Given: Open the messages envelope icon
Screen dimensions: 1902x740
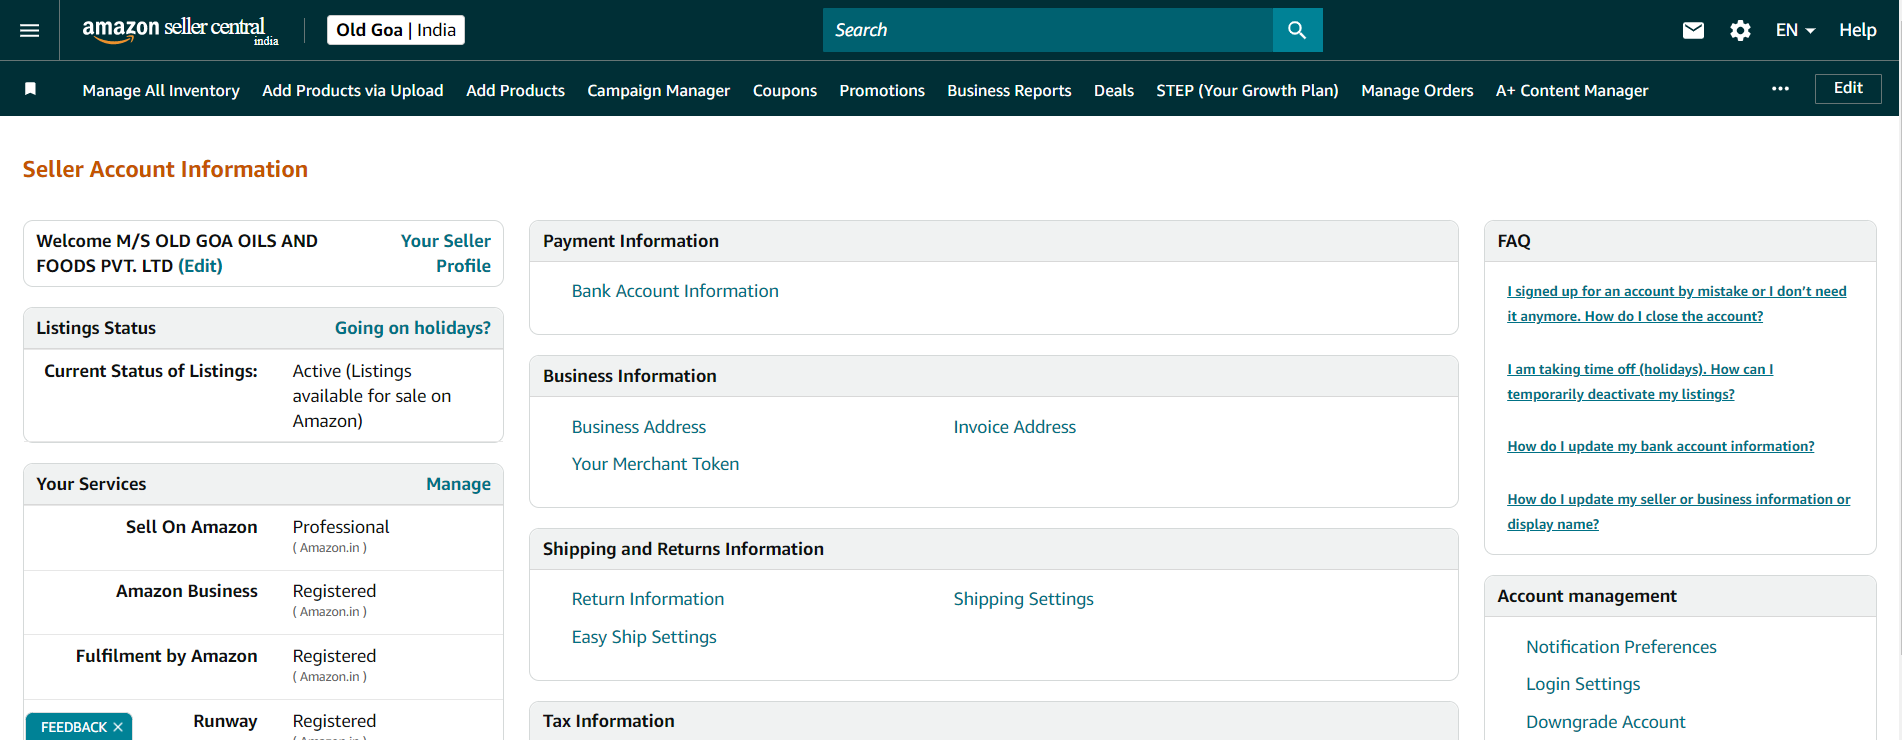Looking at the screenshot, I should (1693, 30).
